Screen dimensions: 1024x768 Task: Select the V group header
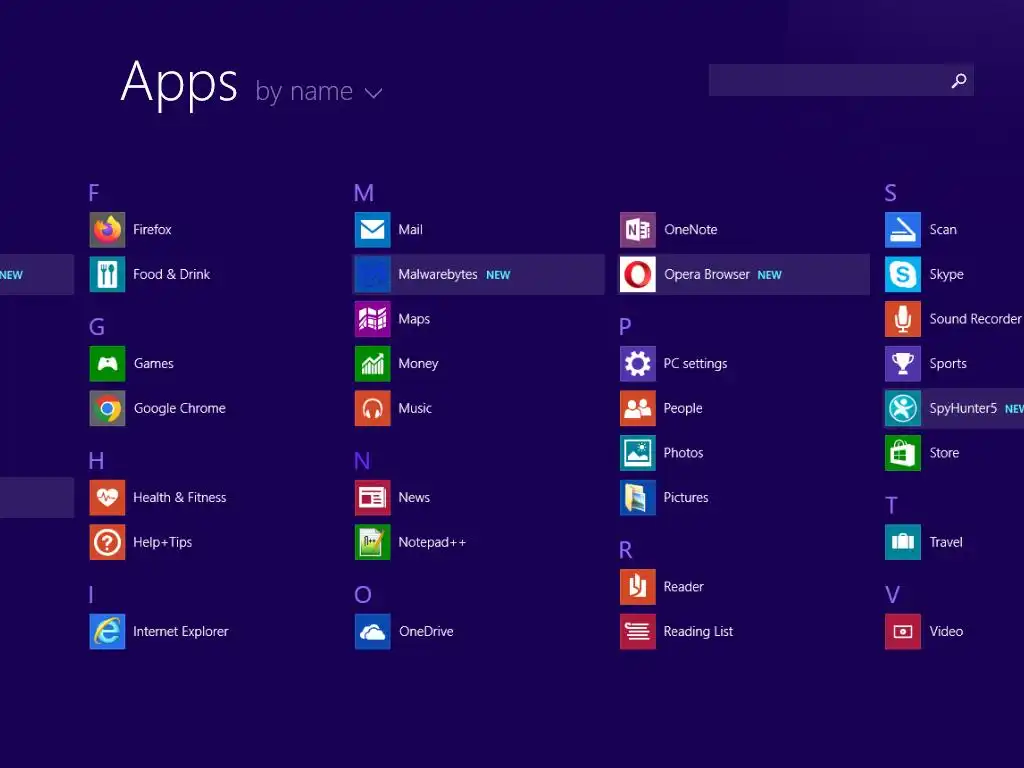point(892,594)
